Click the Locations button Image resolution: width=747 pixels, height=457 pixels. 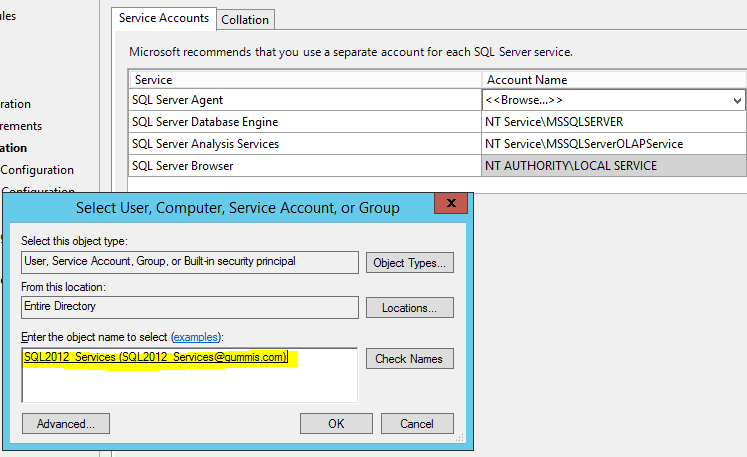[x=410, y=308]
